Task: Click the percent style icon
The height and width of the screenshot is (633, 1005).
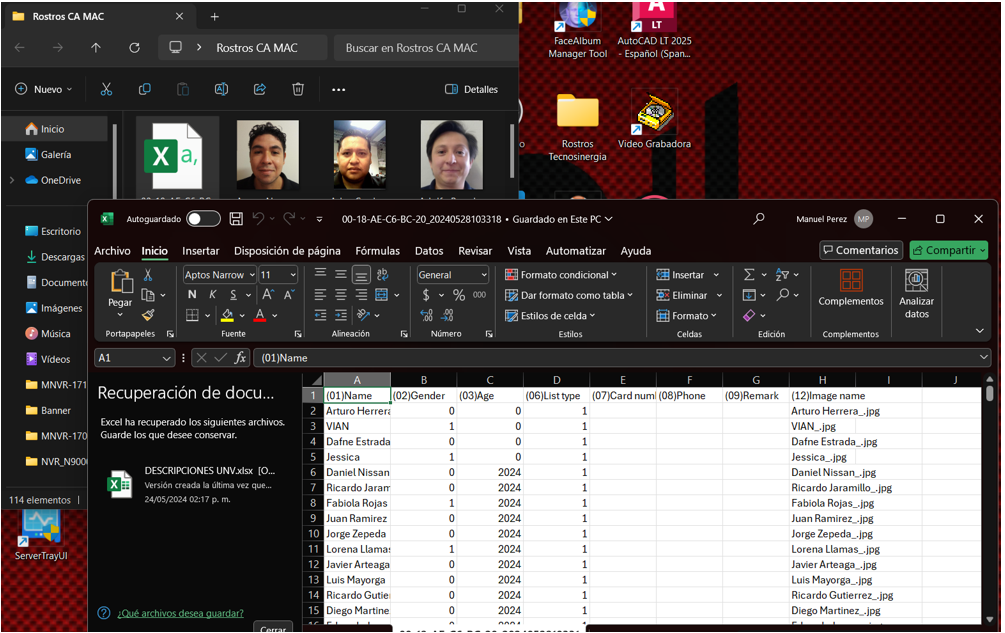Action: tap(459, 295)
